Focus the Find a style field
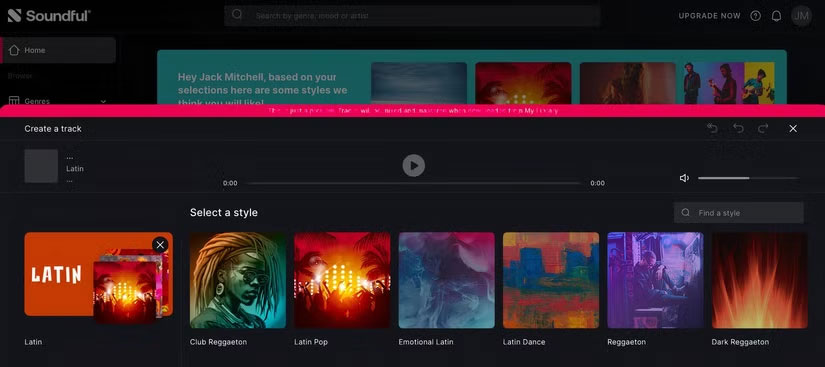The width and height of the screenshot is (825, 367). [739, 212]
